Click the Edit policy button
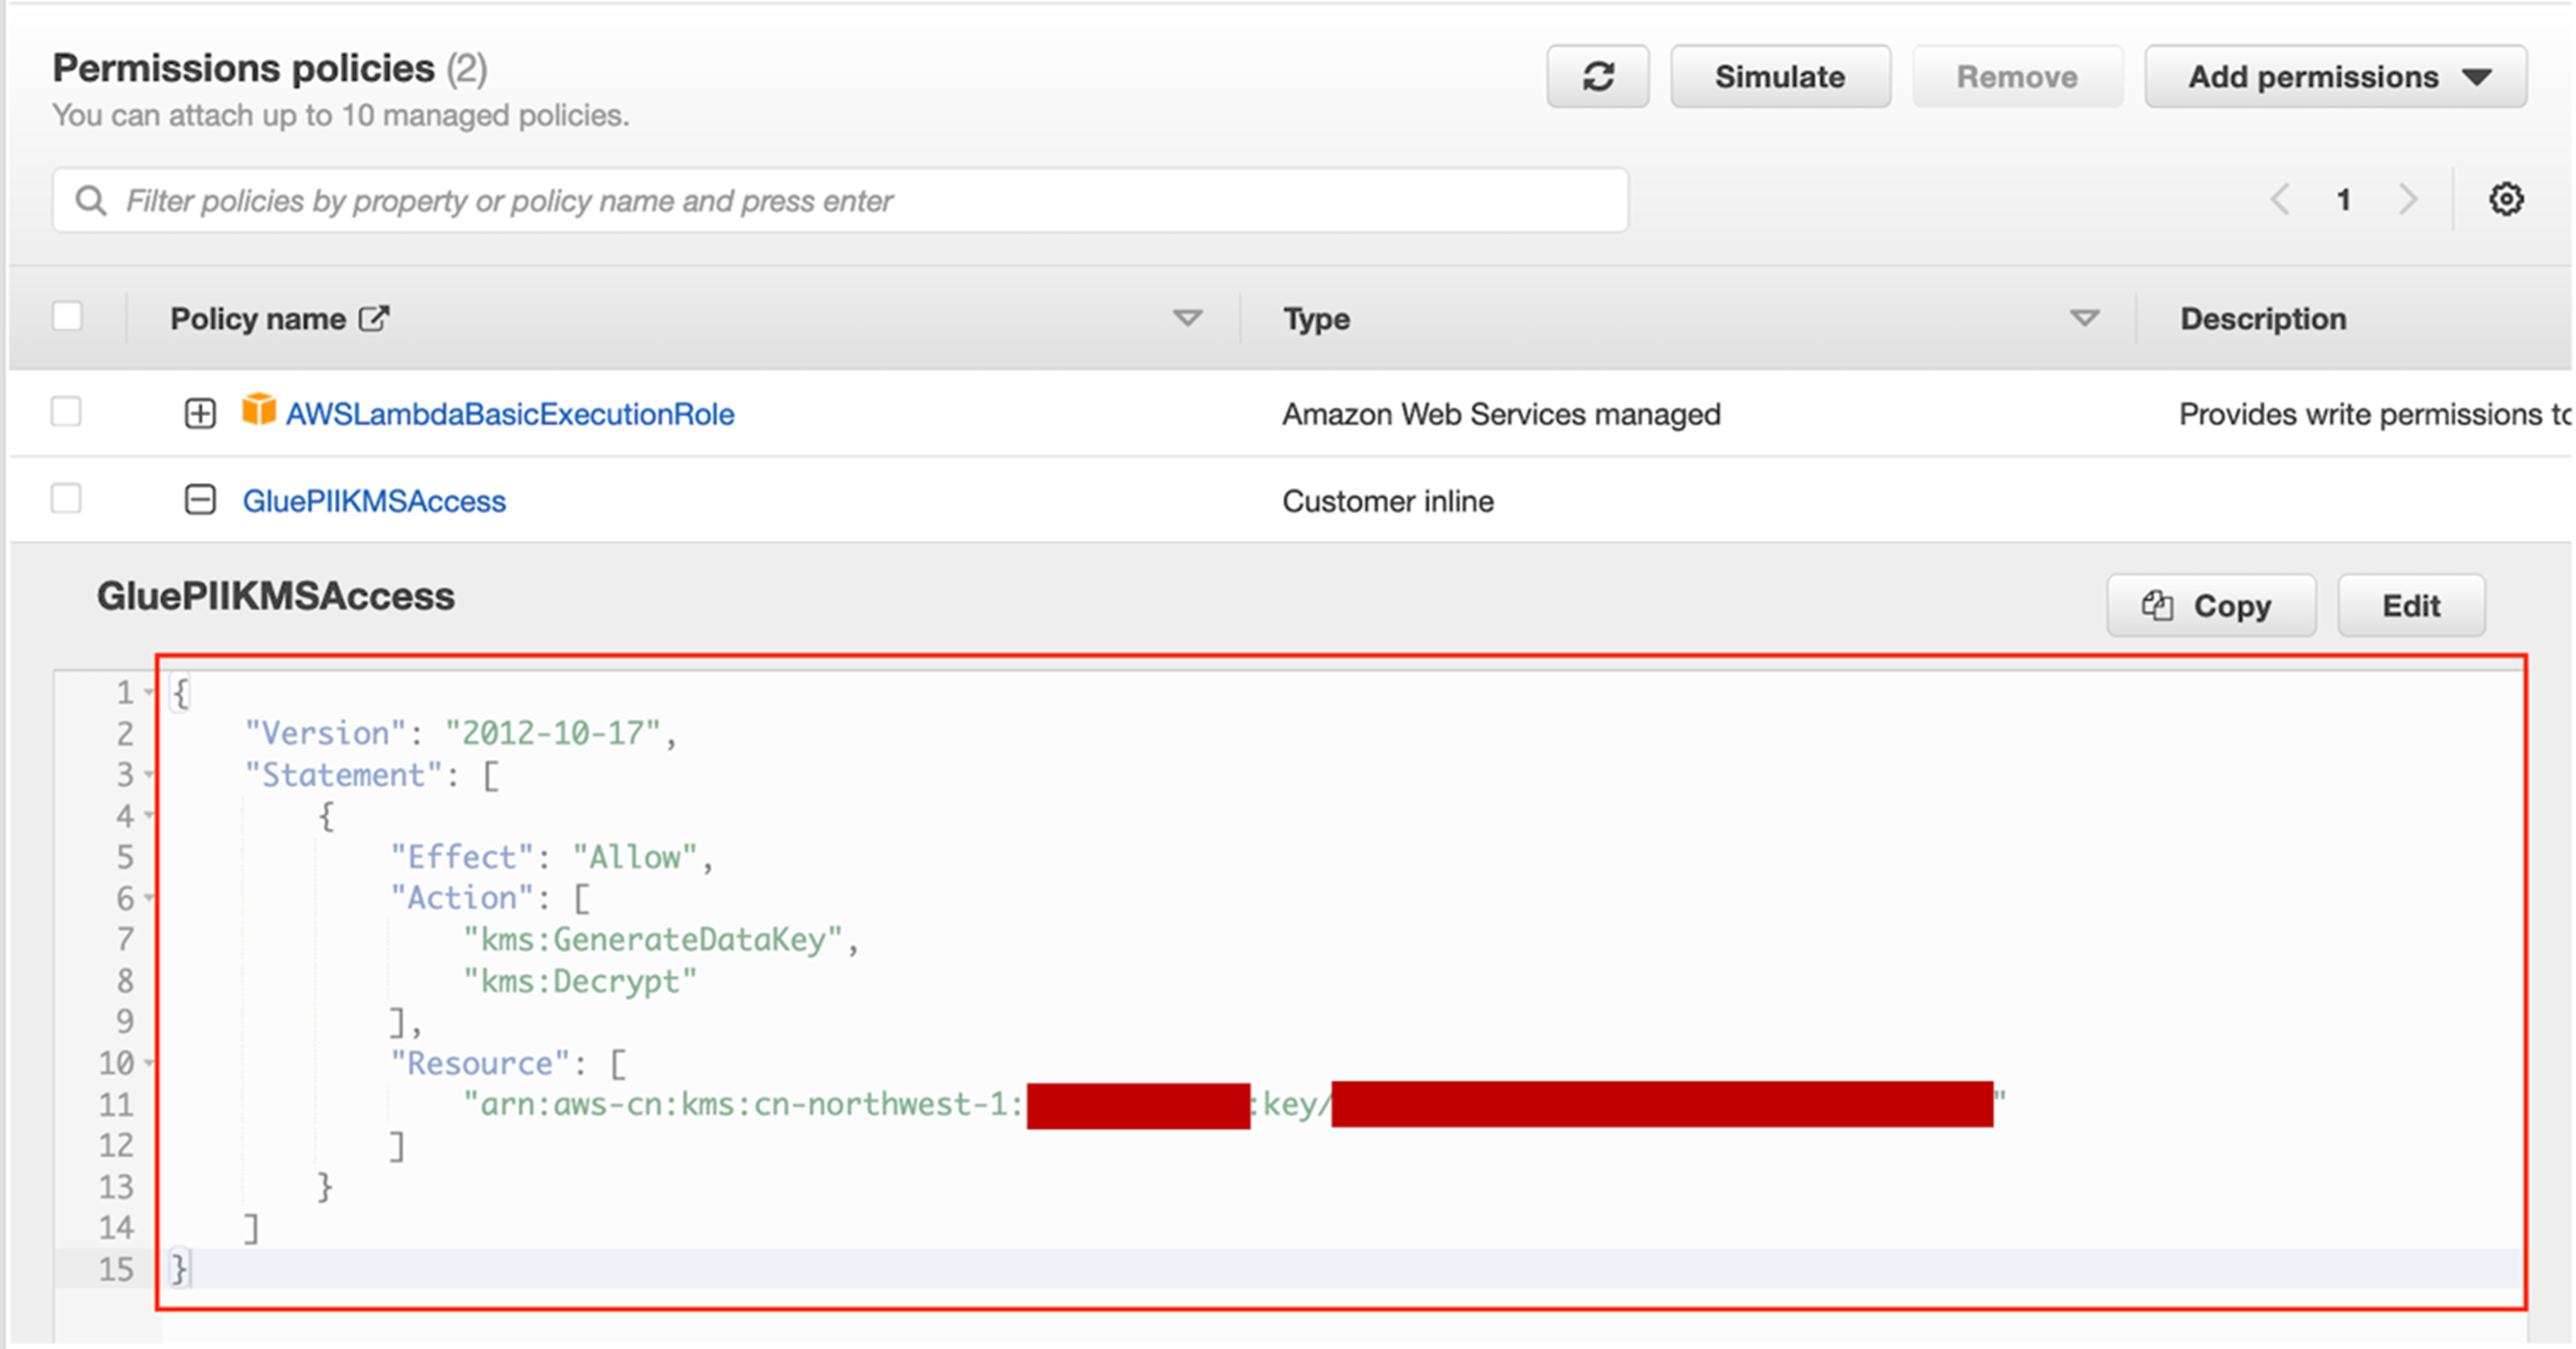Viewport: 2576px width, 1349px height. [2410, 606]
